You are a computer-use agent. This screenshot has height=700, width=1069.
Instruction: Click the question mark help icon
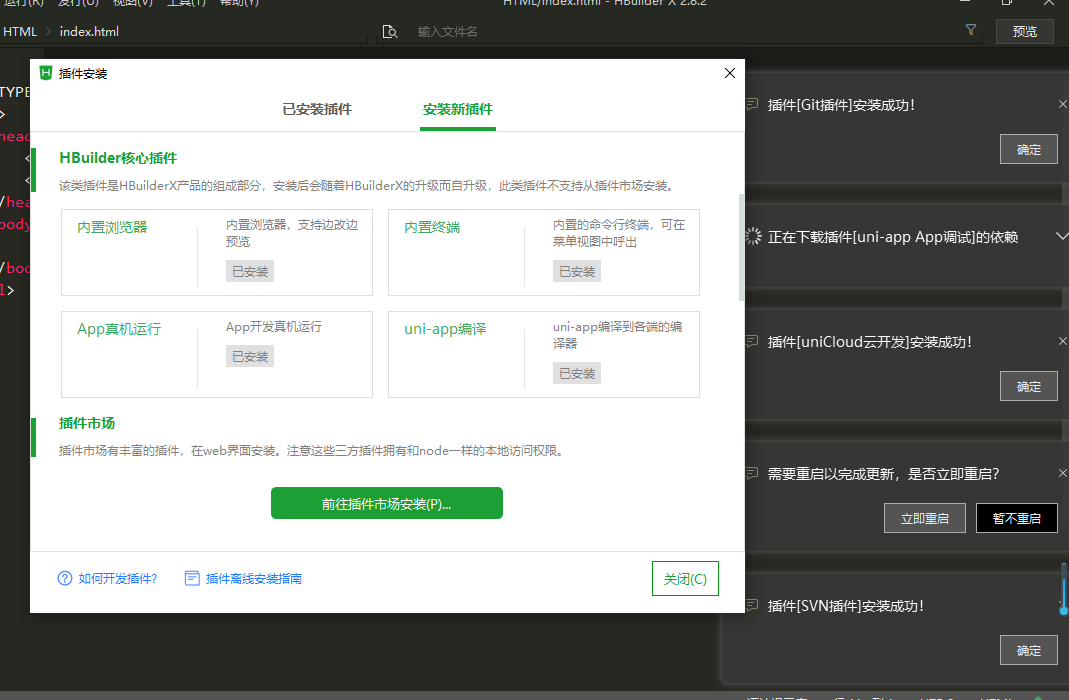[65, 579]
